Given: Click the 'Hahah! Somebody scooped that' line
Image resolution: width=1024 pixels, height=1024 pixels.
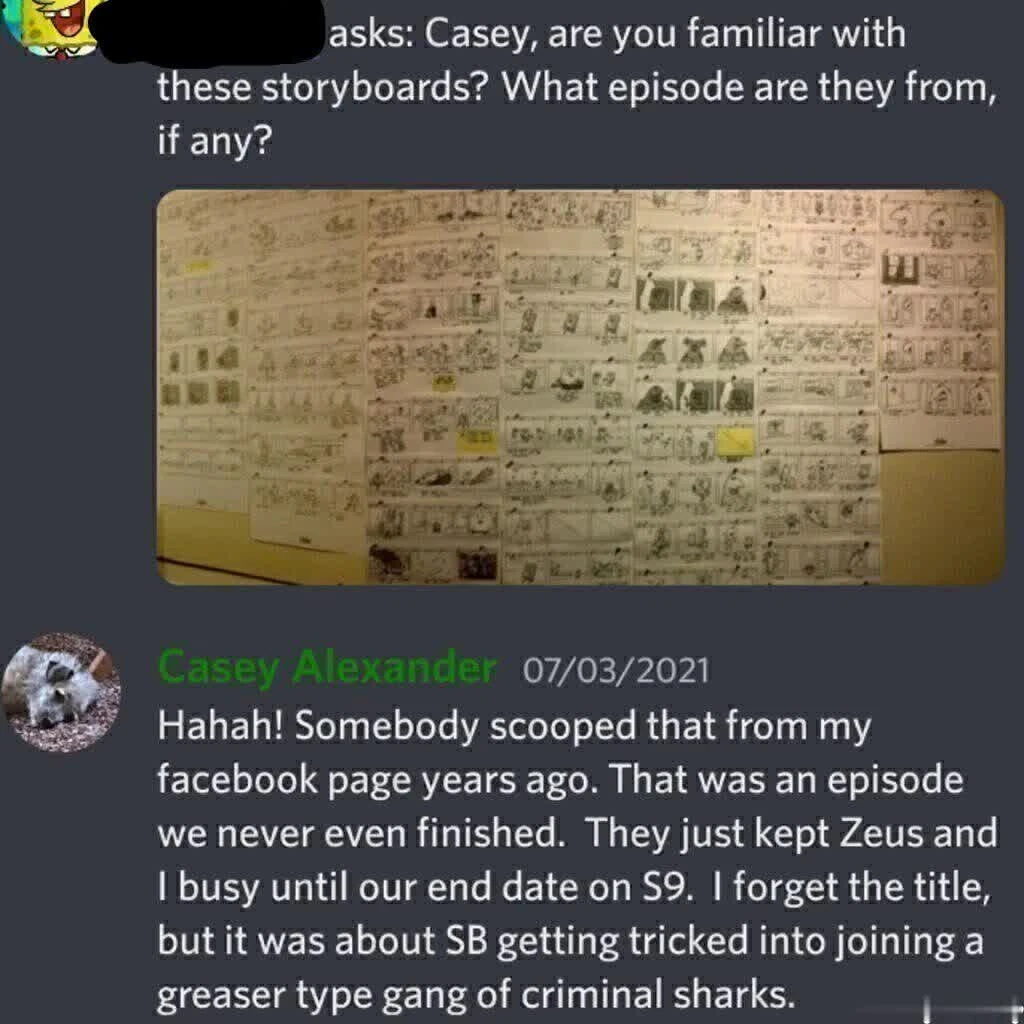Looking at the screenshot, I should click(515, 726).
